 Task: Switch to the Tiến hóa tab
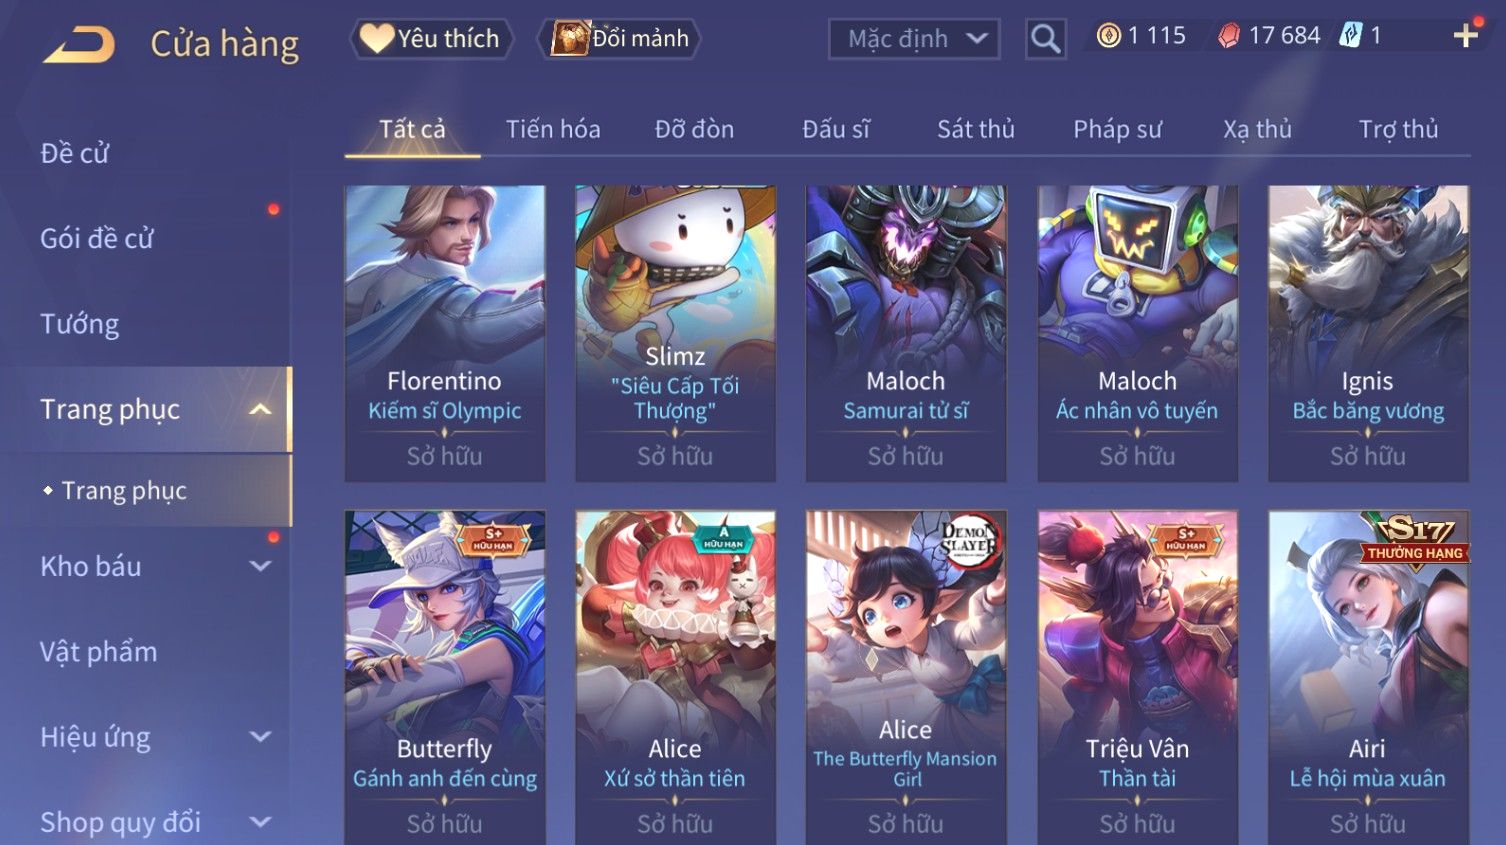coord(553,129)
